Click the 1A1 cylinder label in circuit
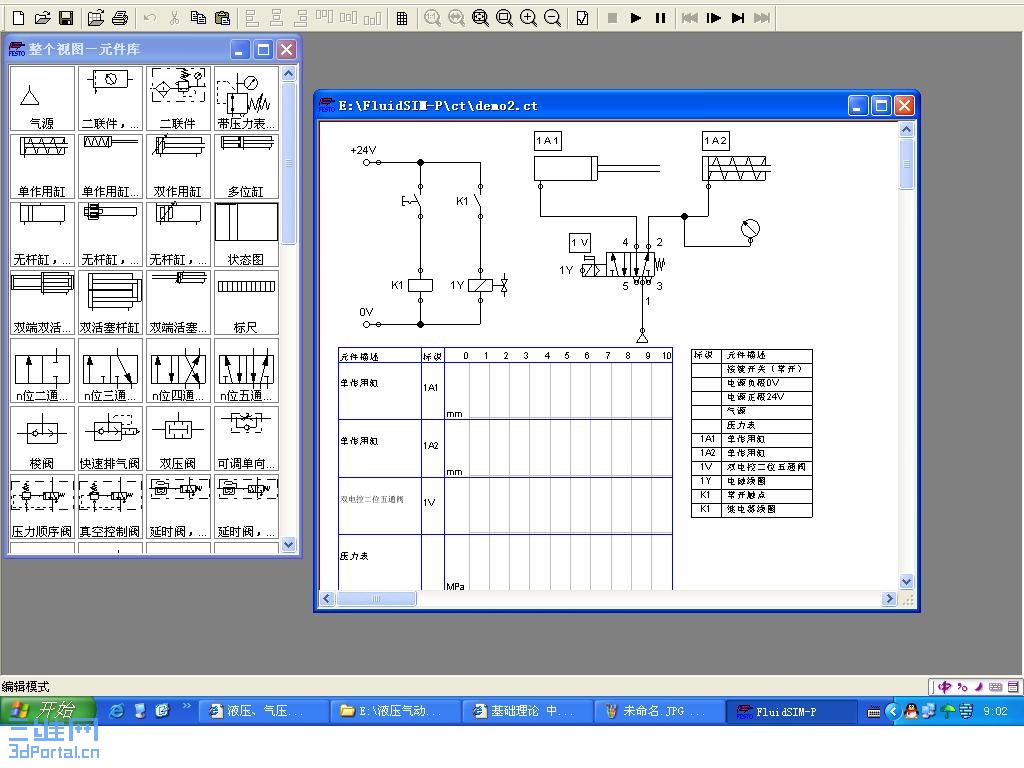Viewport: 1024px width, 768px height. pyautogui.click(x=547, y=140)
